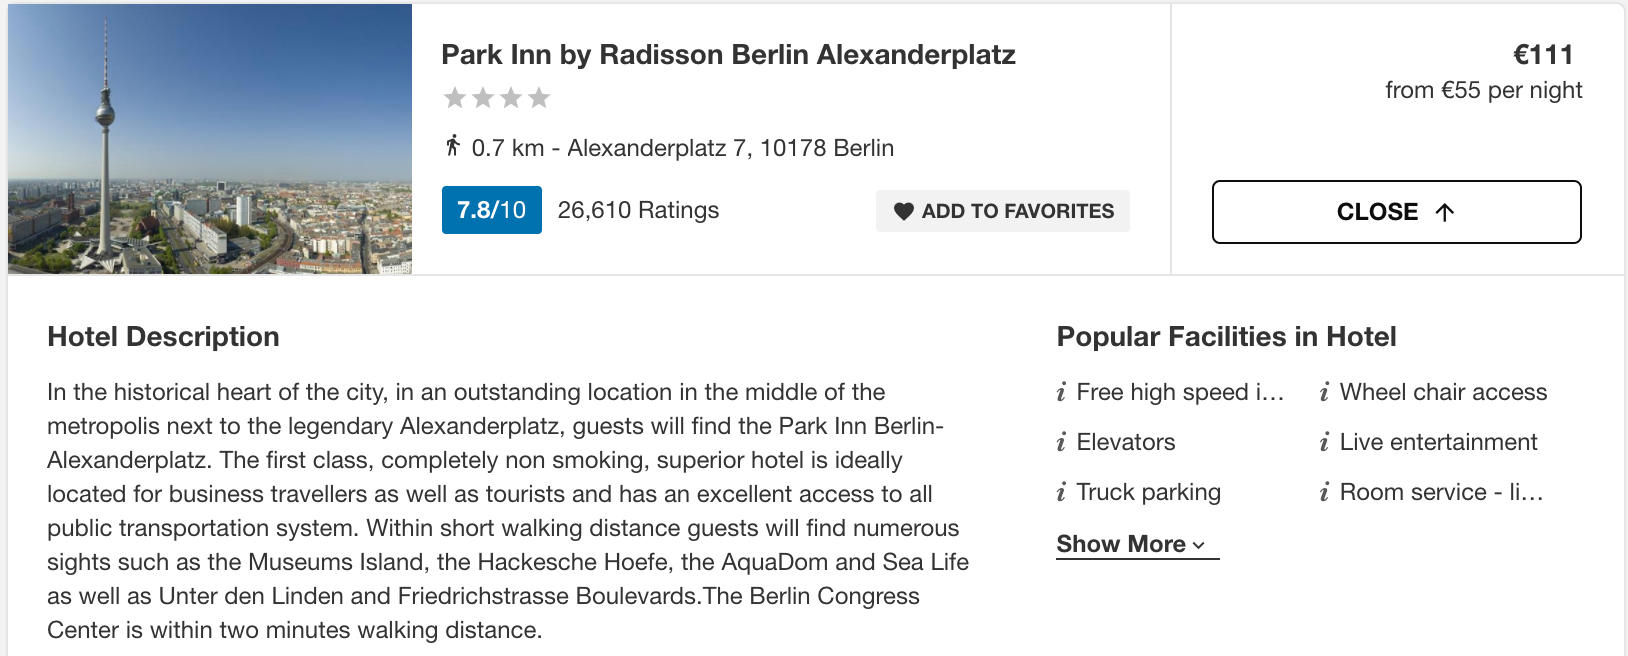Click info icon next to Wheel chair access
The height and width of the screenshot is (656, 1628).
(x=1324, y=392)
